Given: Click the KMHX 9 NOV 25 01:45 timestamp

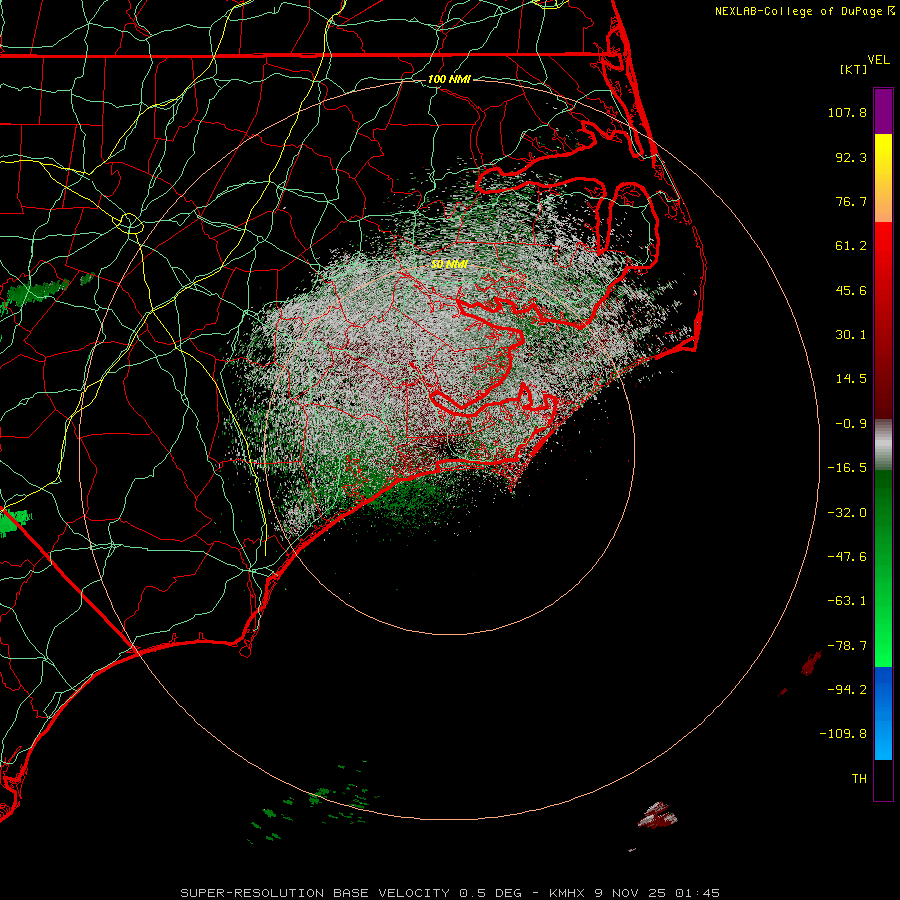Looking at the screenshot, I should pos(634,893).
